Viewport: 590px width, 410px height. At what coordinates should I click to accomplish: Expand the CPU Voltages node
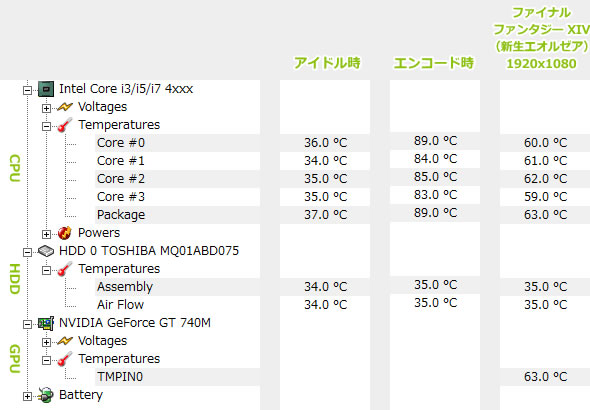pos(46,108)
